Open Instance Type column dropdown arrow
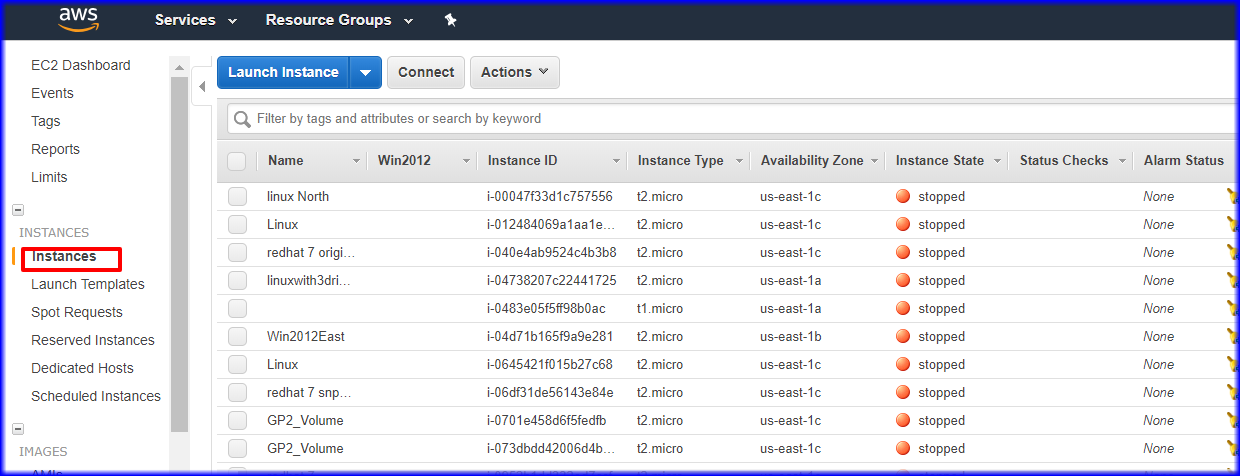1240x476 pixels. (739, 161)
